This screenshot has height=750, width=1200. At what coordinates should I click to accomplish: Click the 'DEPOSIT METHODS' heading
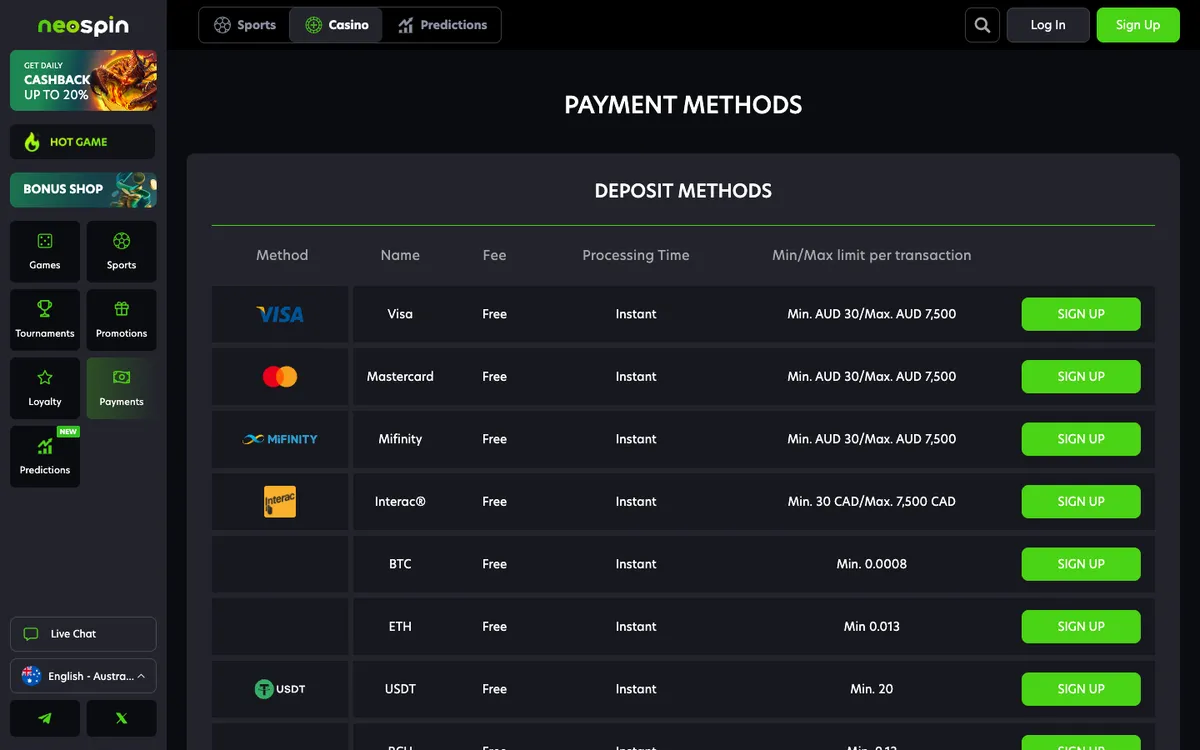[x=683, y=191]
